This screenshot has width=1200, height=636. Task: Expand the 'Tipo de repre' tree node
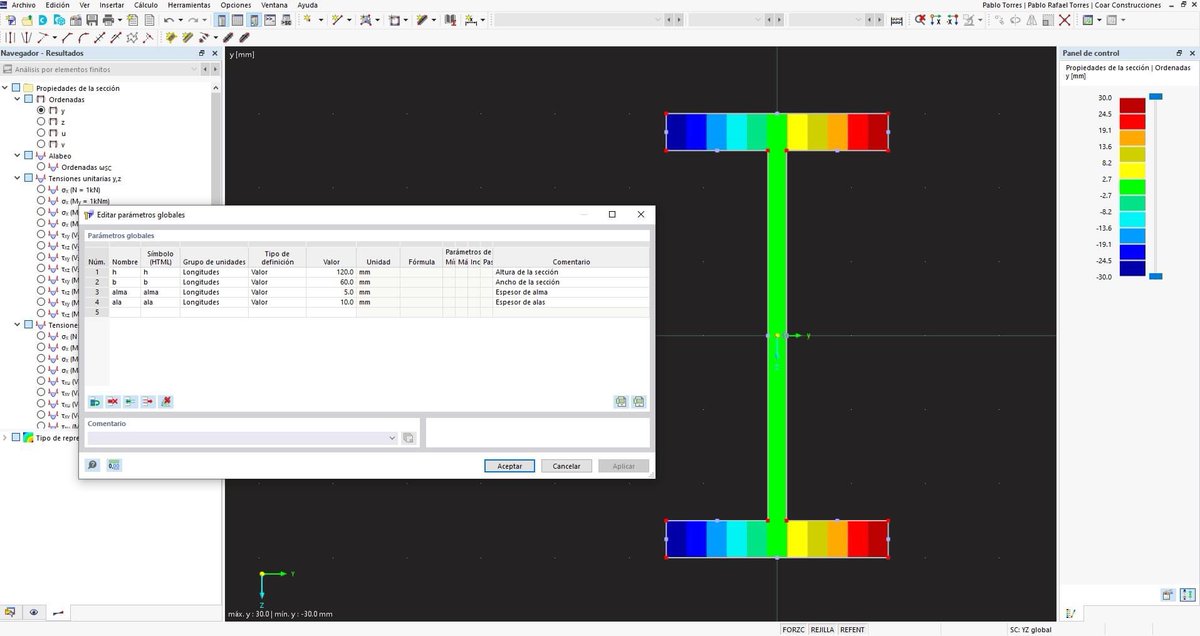click(x=6, y=437)
